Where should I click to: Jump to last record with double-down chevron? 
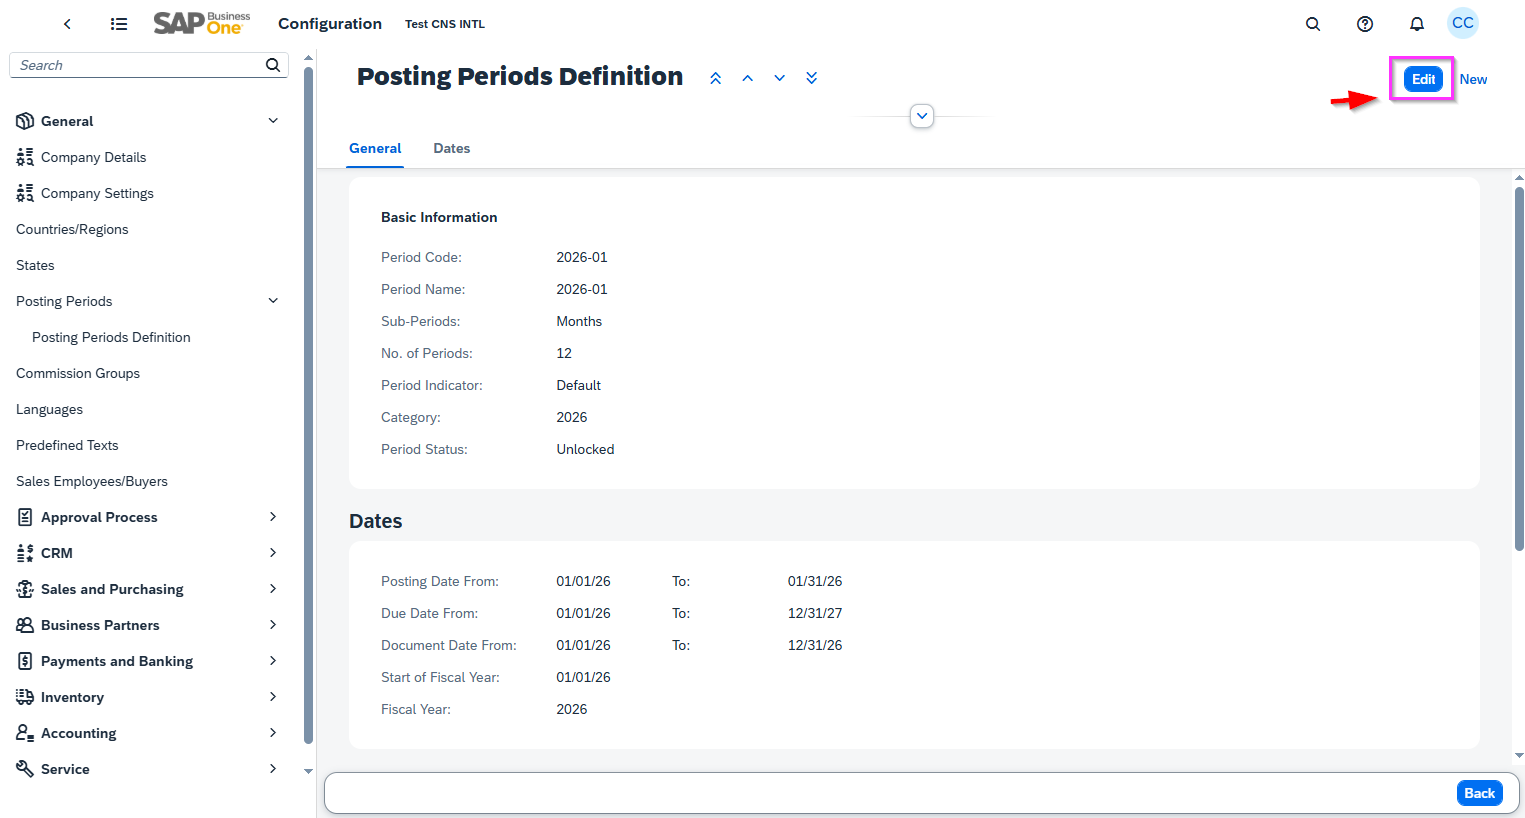[811, 77]
